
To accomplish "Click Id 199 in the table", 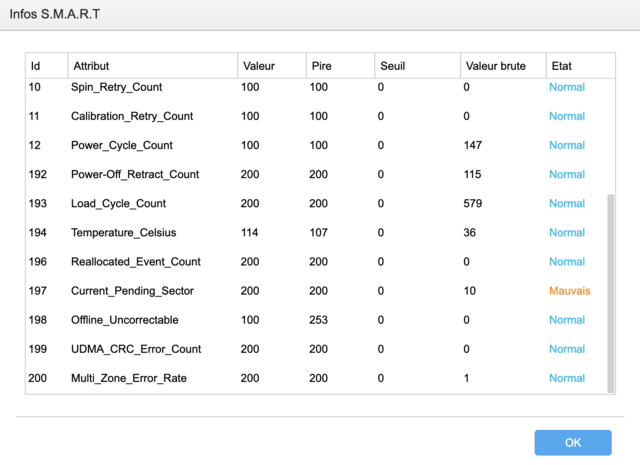I will (x=38, y=349).
